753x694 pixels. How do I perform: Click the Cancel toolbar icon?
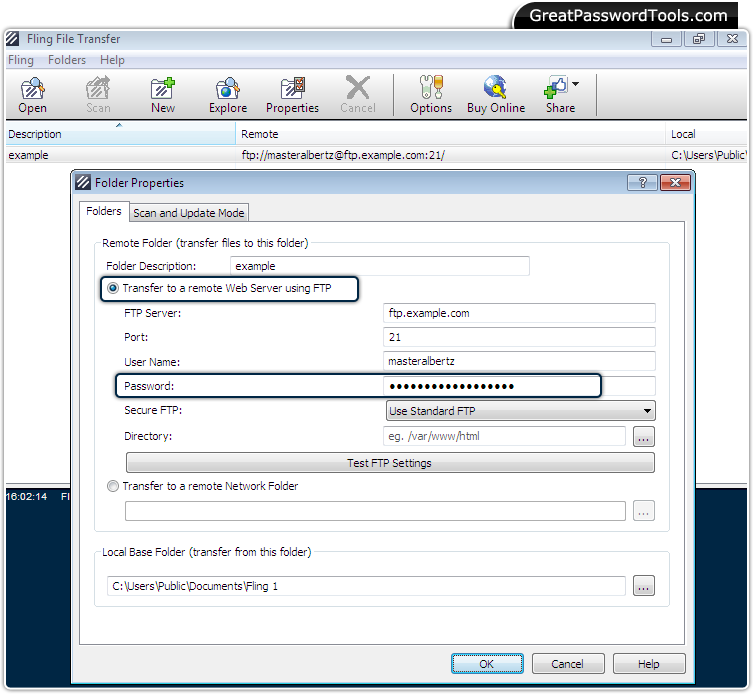point(358,95)
